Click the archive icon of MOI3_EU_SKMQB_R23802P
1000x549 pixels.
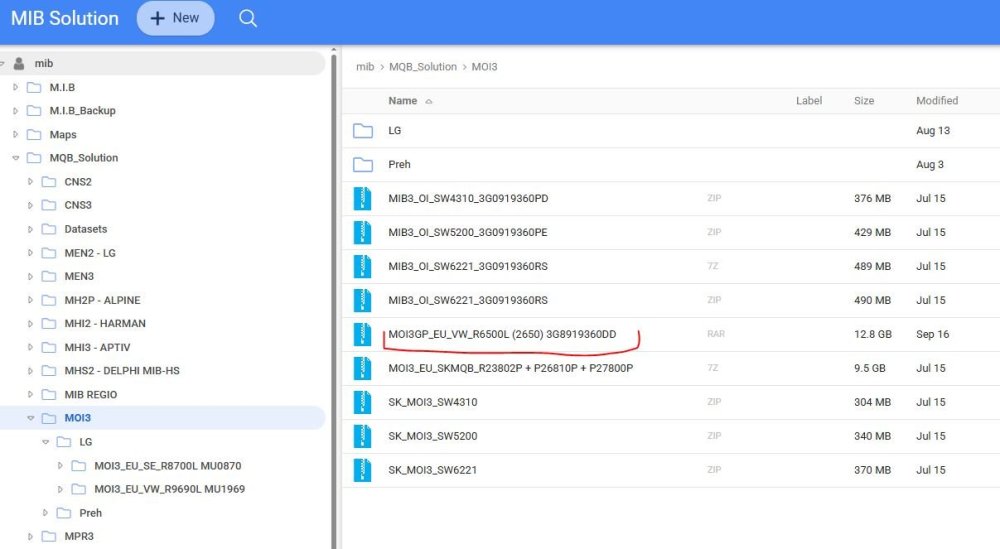click(x=362, y=368)
